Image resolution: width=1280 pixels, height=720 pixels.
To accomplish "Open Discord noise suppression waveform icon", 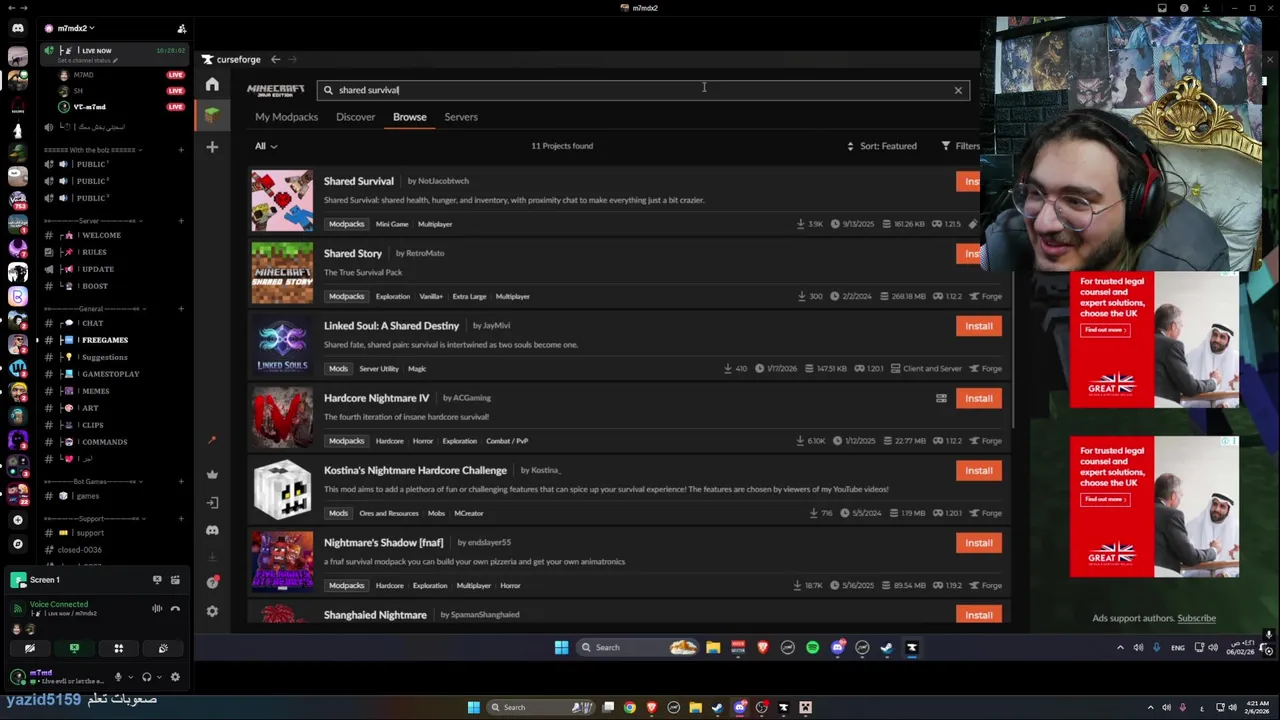I will pyautogui.click(x=157, y=608).
